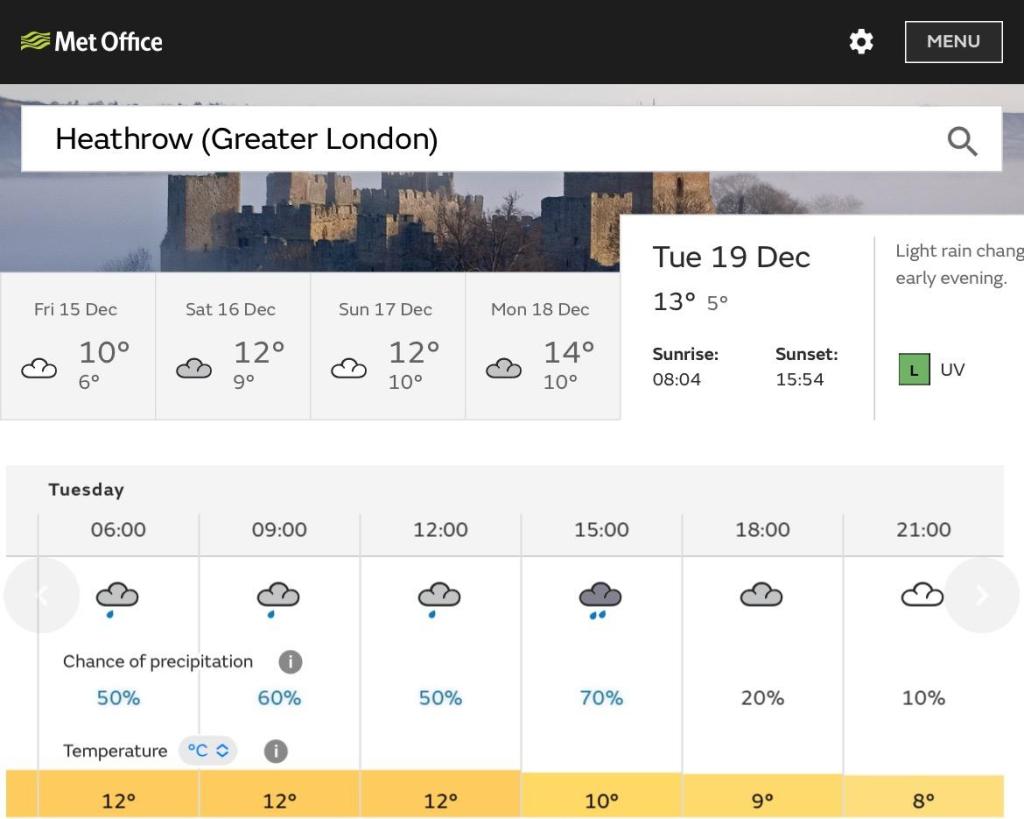Image resolution: width=1024 pixels, height=819 pixels.
Task: Click the Met Office logo
Action: tap(91, 42)
